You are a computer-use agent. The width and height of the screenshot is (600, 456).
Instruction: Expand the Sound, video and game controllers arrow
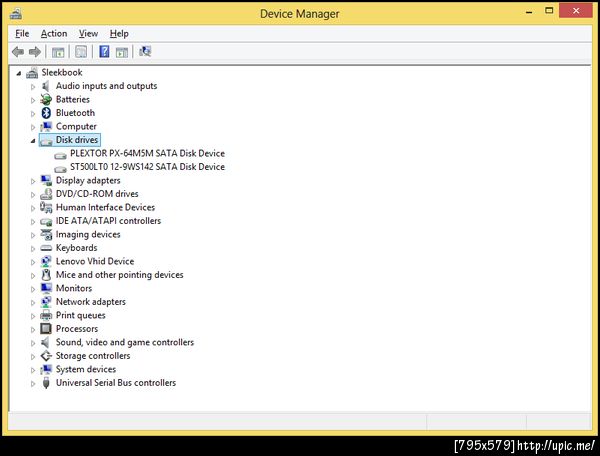(x=33, y=343)
